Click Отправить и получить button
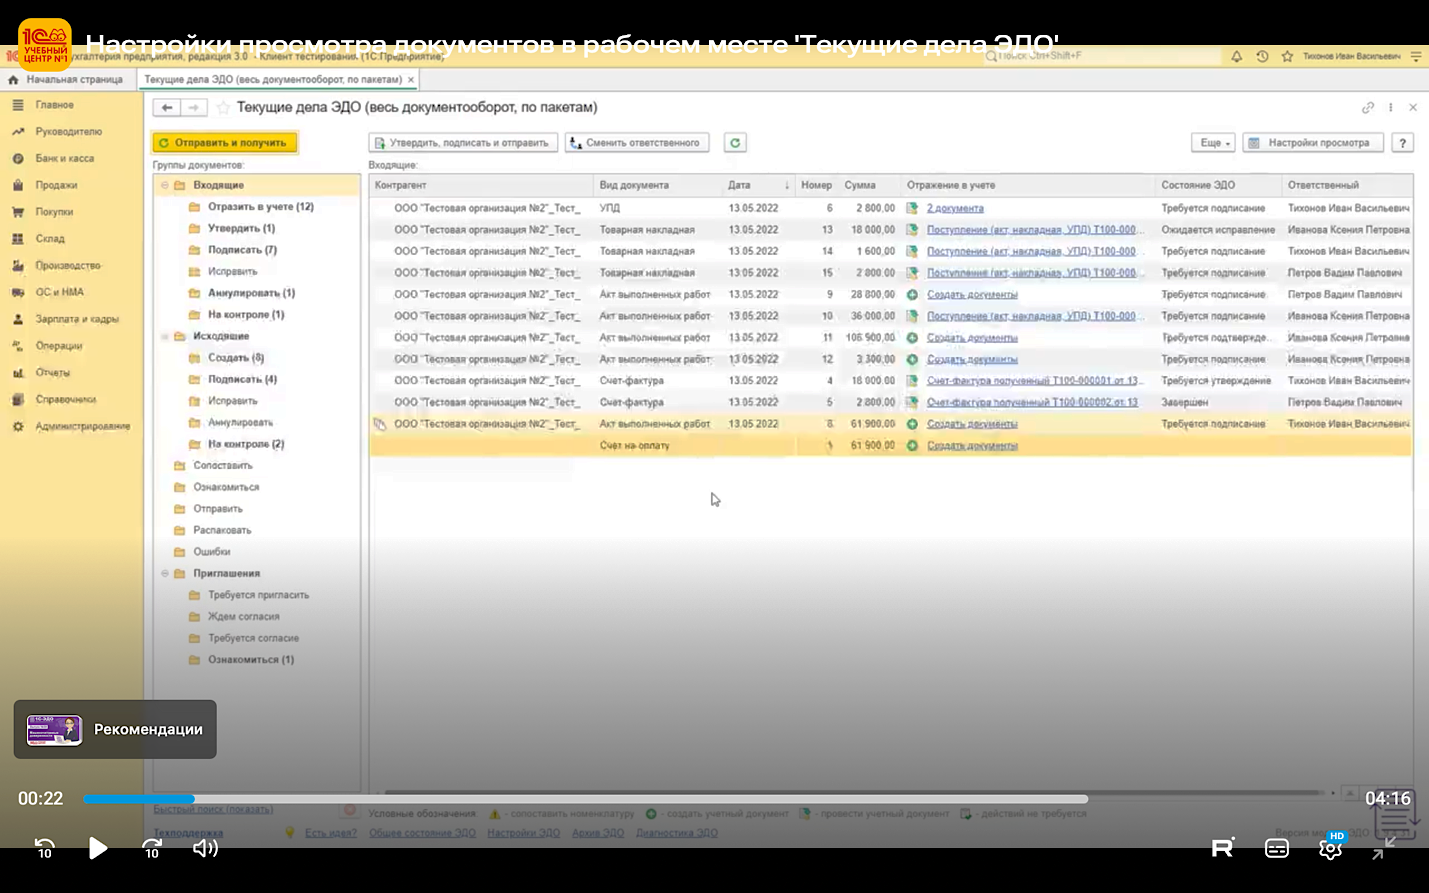Viewport: 1429px width, 893px height. [224, 143]
